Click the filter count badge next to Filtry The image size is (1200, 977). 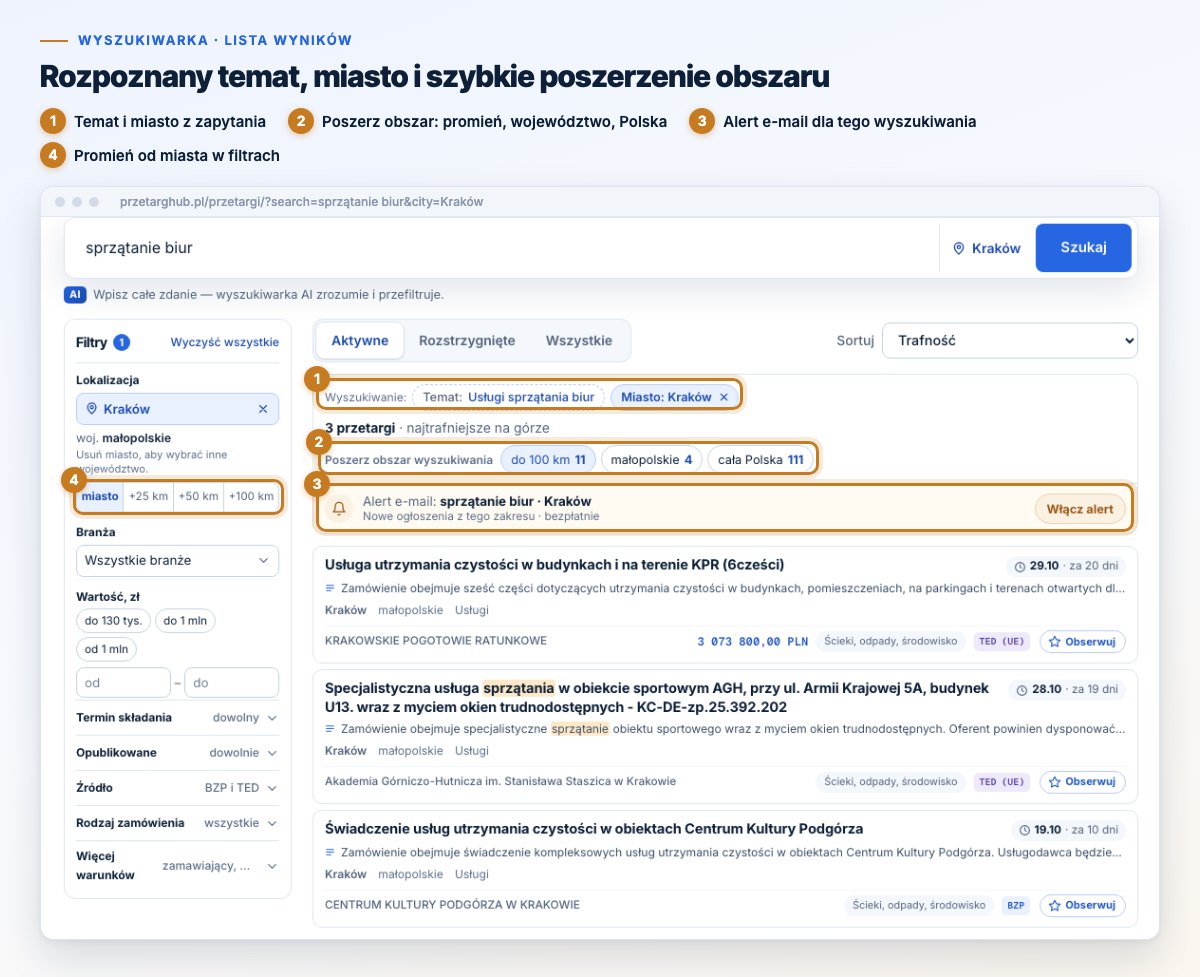[x=122, y=342]
